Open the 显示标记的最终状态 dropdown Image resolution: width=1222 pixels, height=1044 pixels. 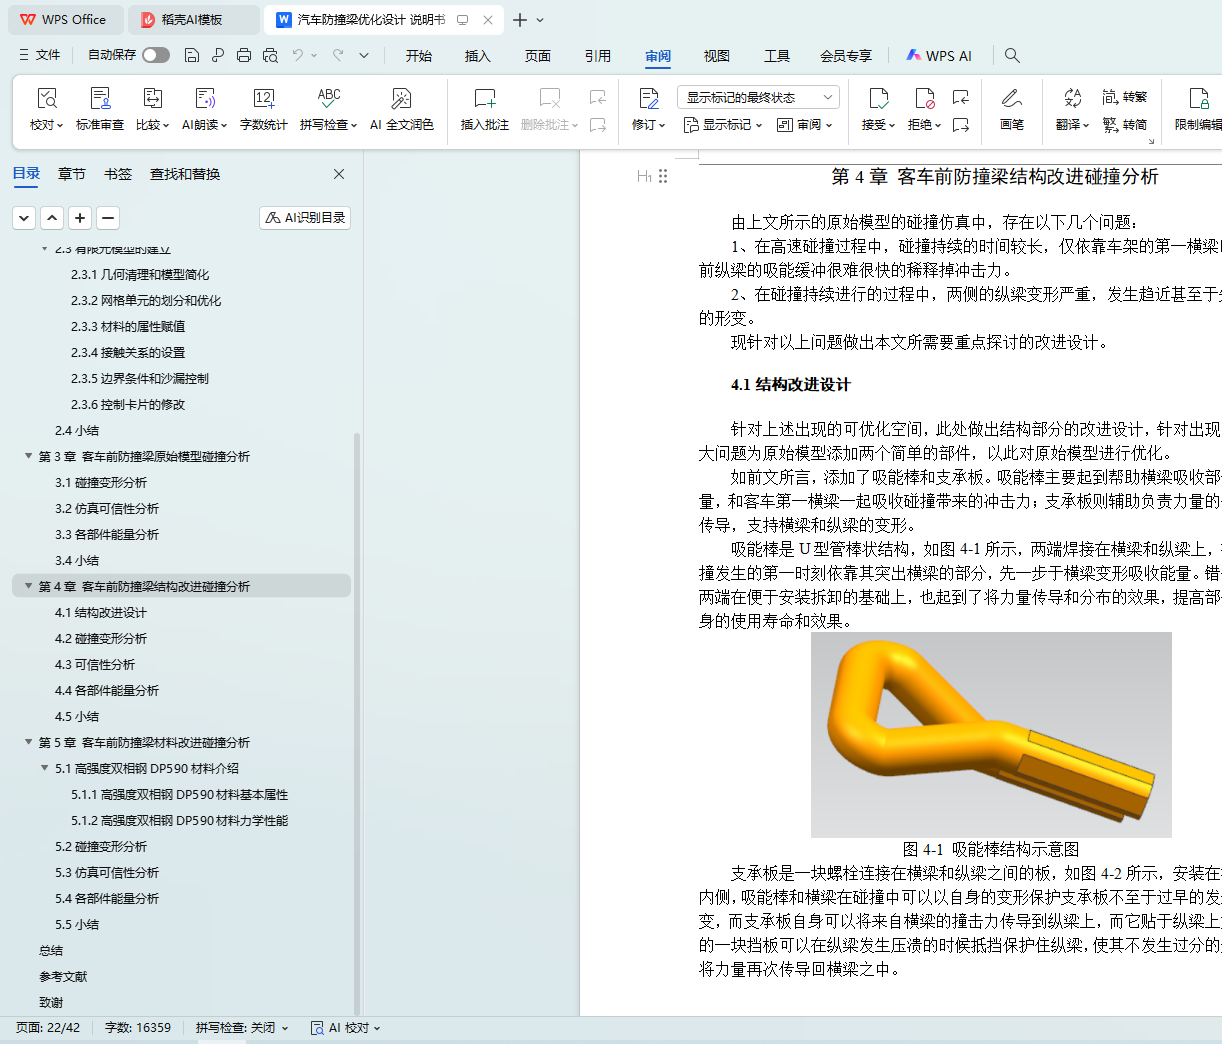757,97
